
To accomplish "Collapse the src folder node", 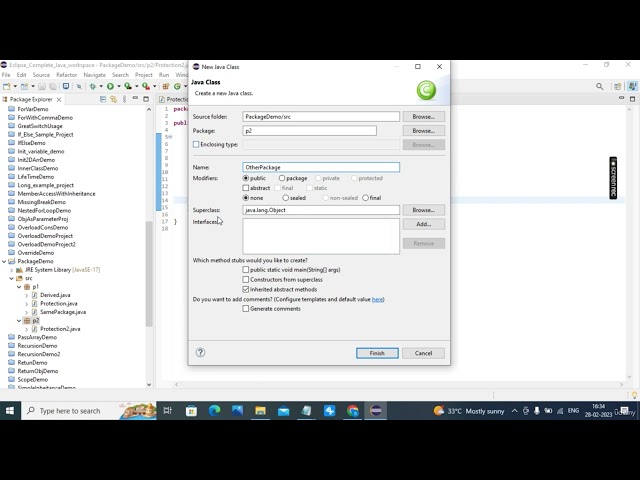I will 11,278.
